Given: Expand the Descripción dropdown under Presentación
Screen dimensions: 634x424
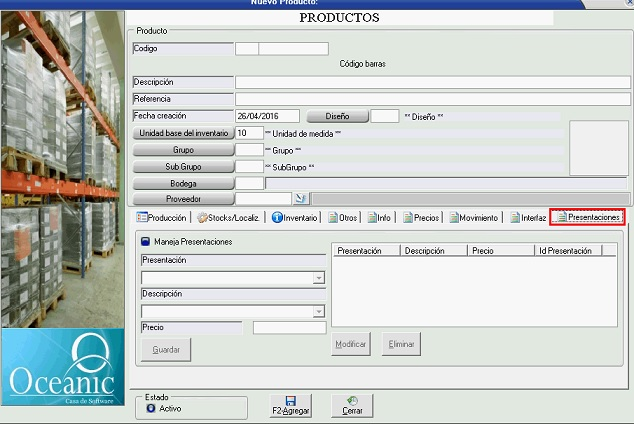Looking at the screenshot, I should [319, 312].
